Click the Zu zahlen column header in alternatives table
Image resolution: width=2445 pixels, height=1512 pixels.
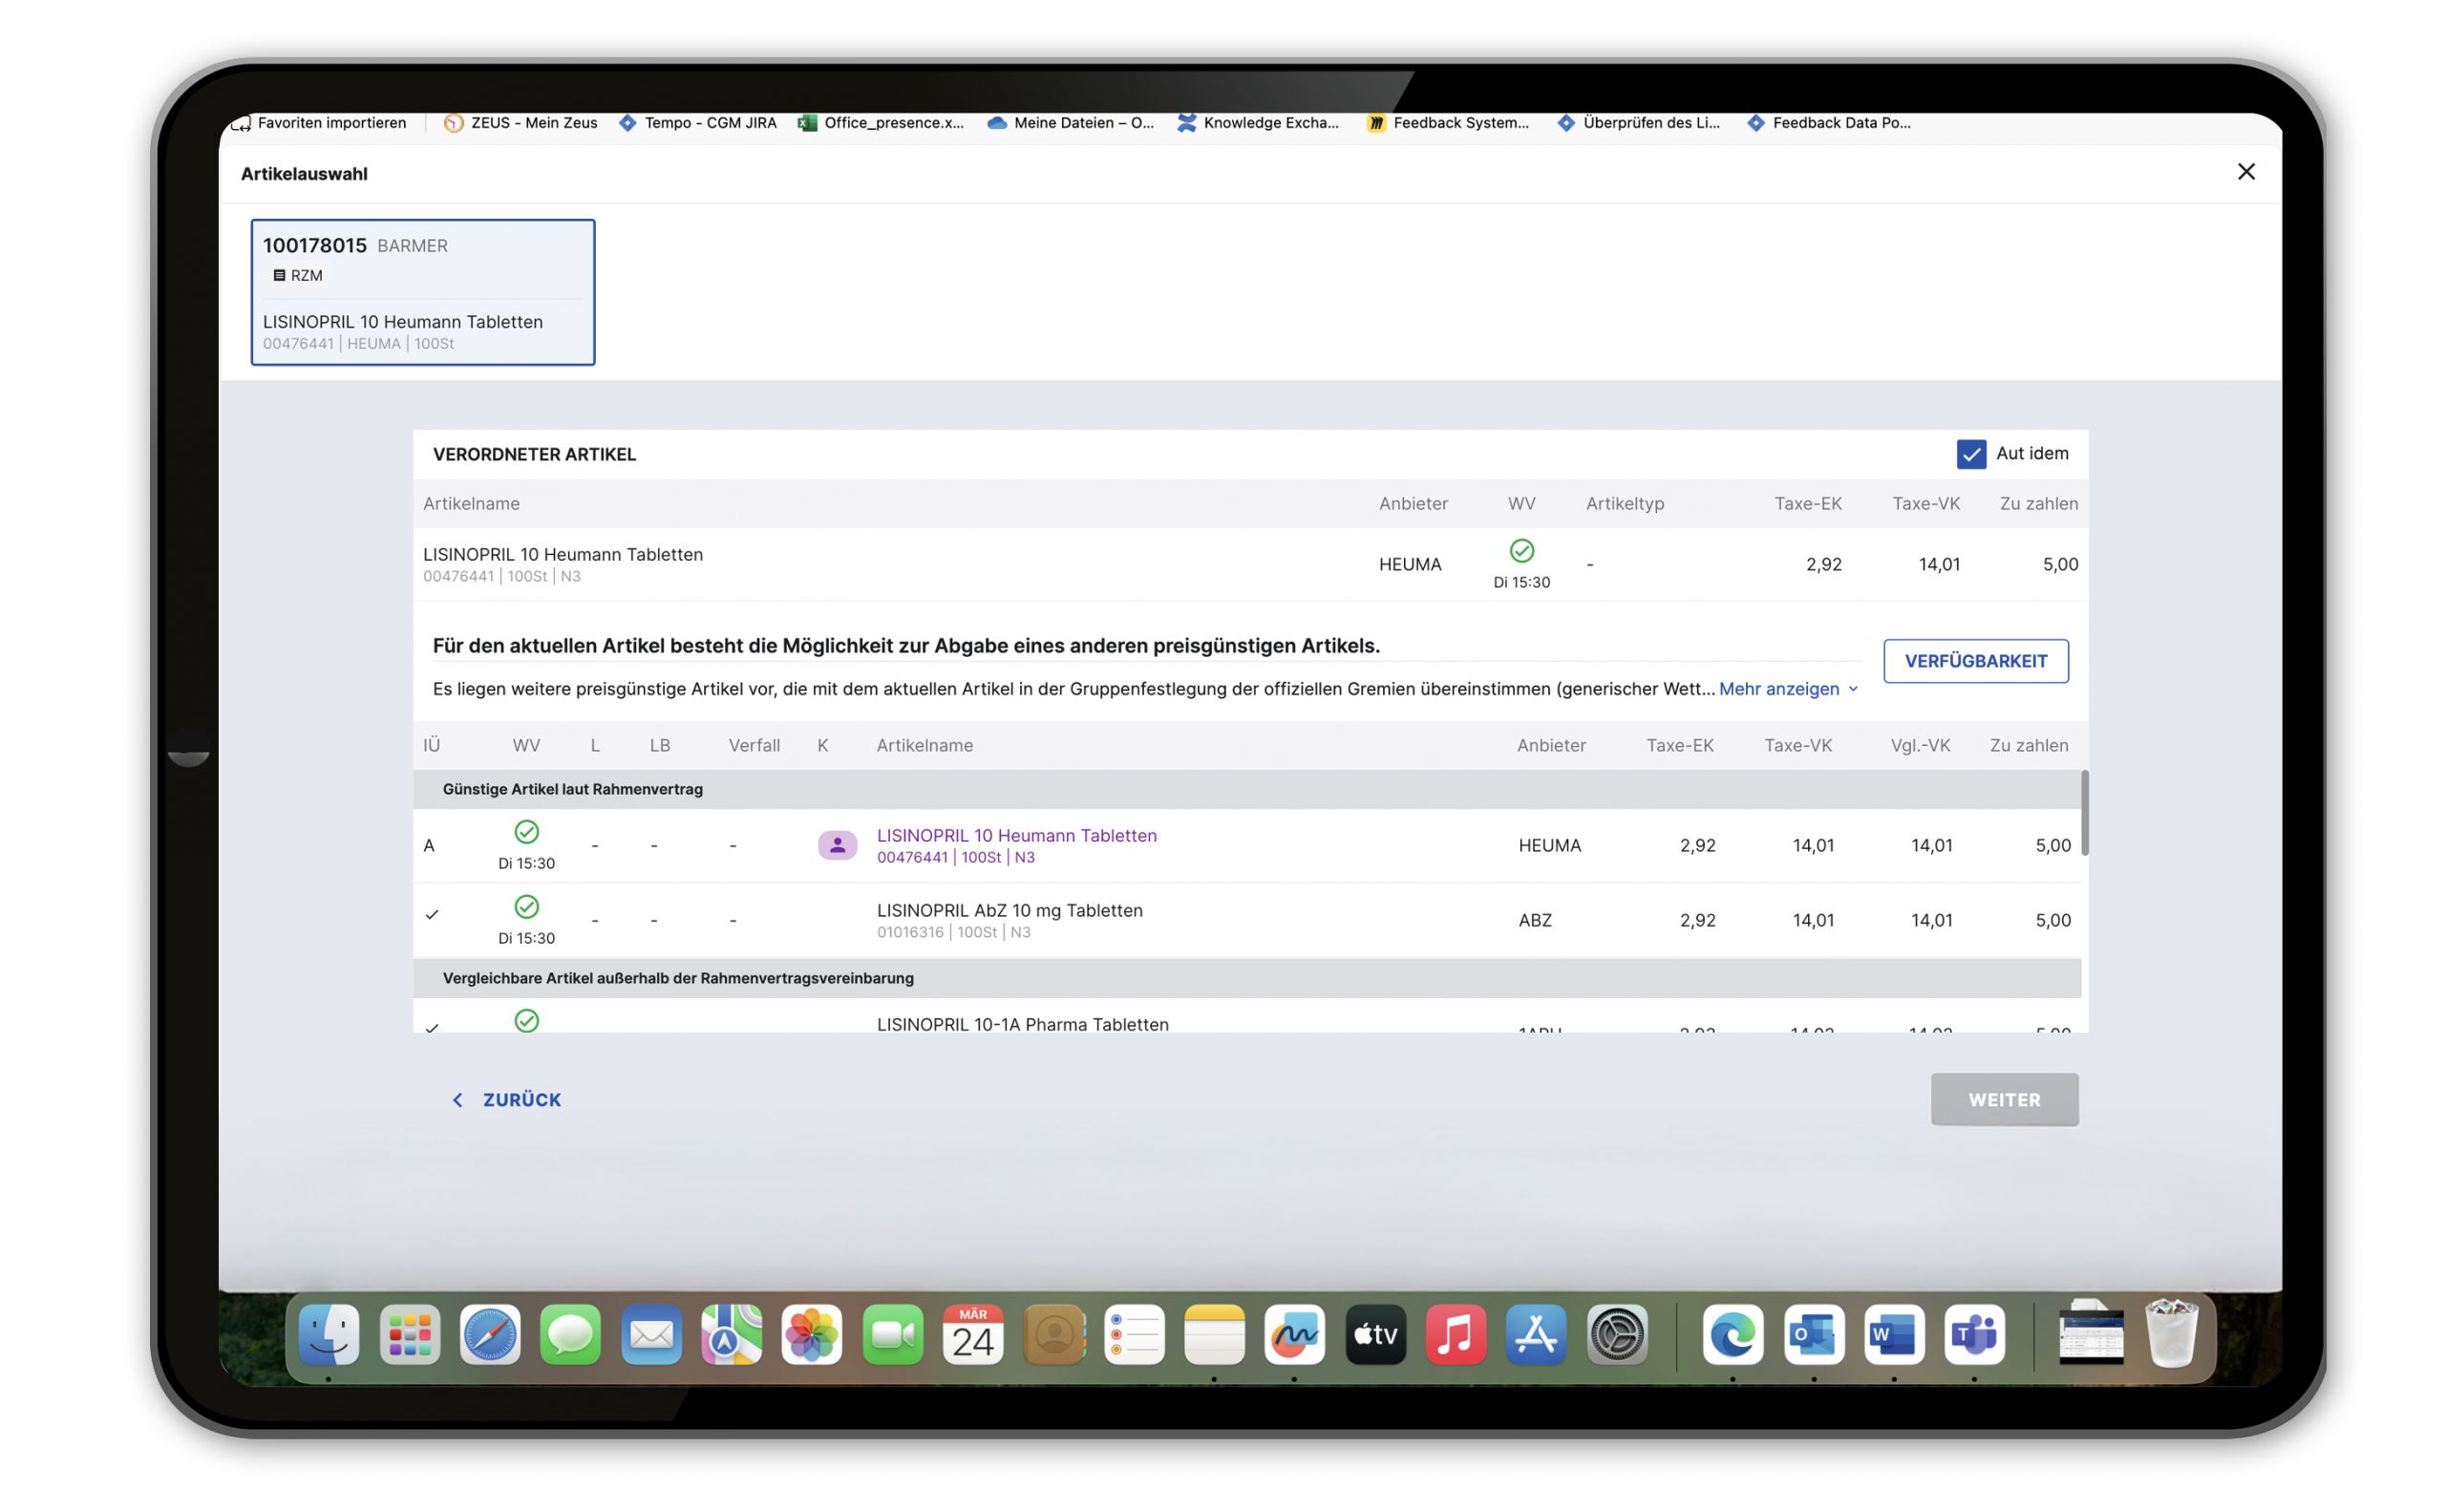pos(2028,745)
